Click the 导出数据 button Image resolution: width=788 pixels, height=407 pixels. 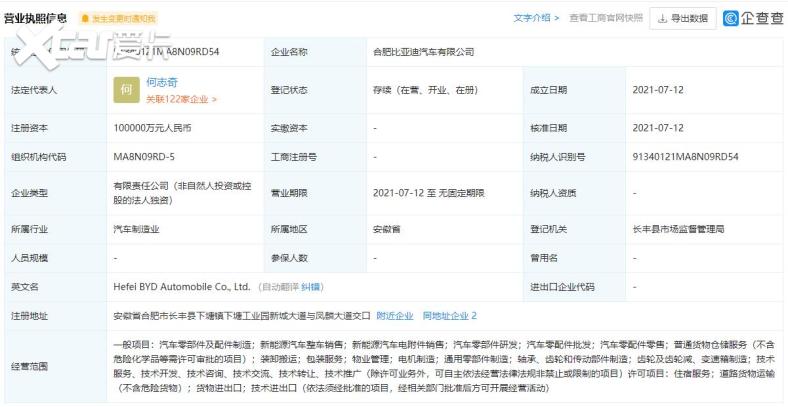click(682, 19)
